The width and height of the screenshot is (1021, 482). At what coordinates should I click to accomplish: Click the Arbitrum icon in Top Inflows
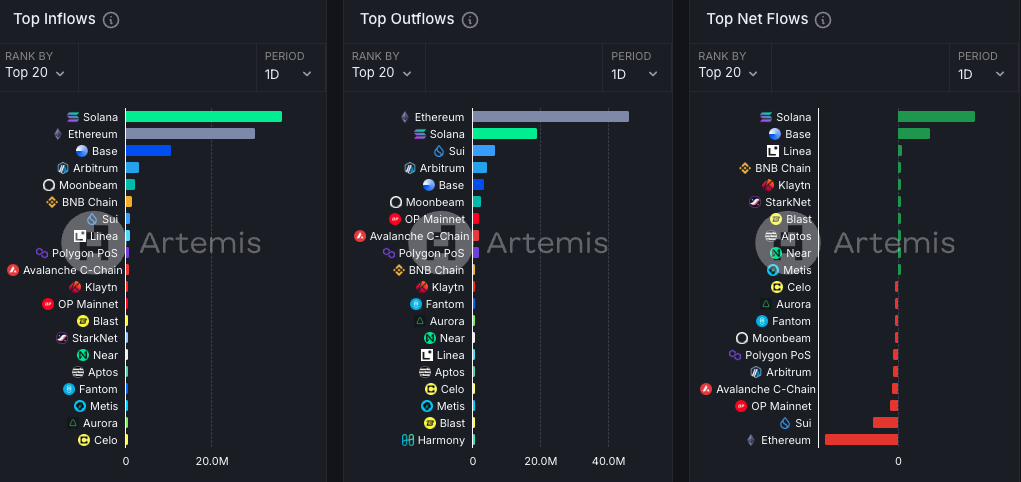[x=63, y=168]
